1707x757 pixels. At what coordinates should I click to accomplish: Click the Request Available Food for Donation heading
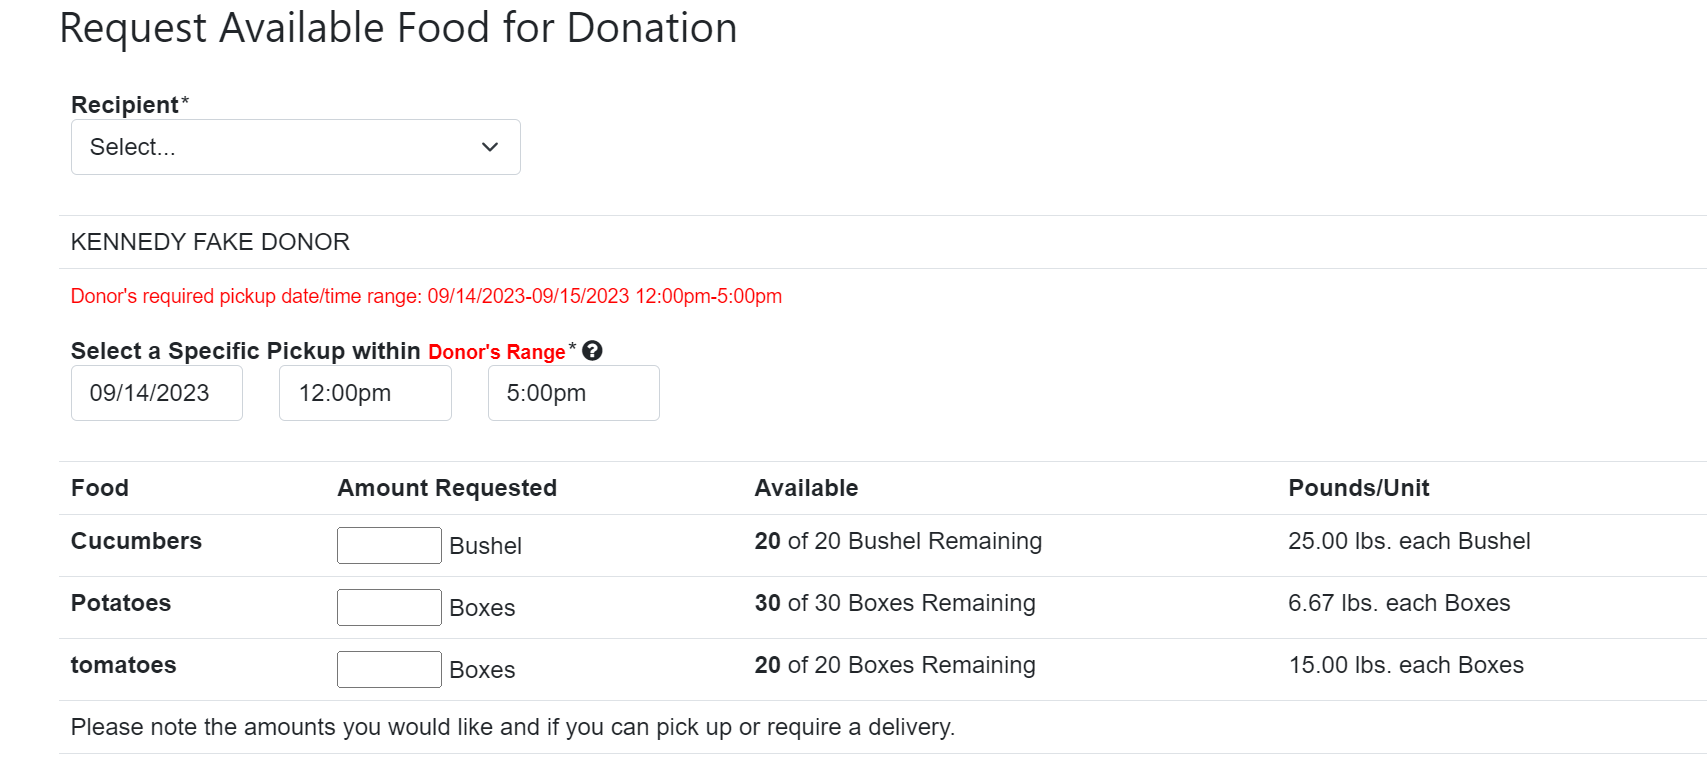[x=398, y=28]
